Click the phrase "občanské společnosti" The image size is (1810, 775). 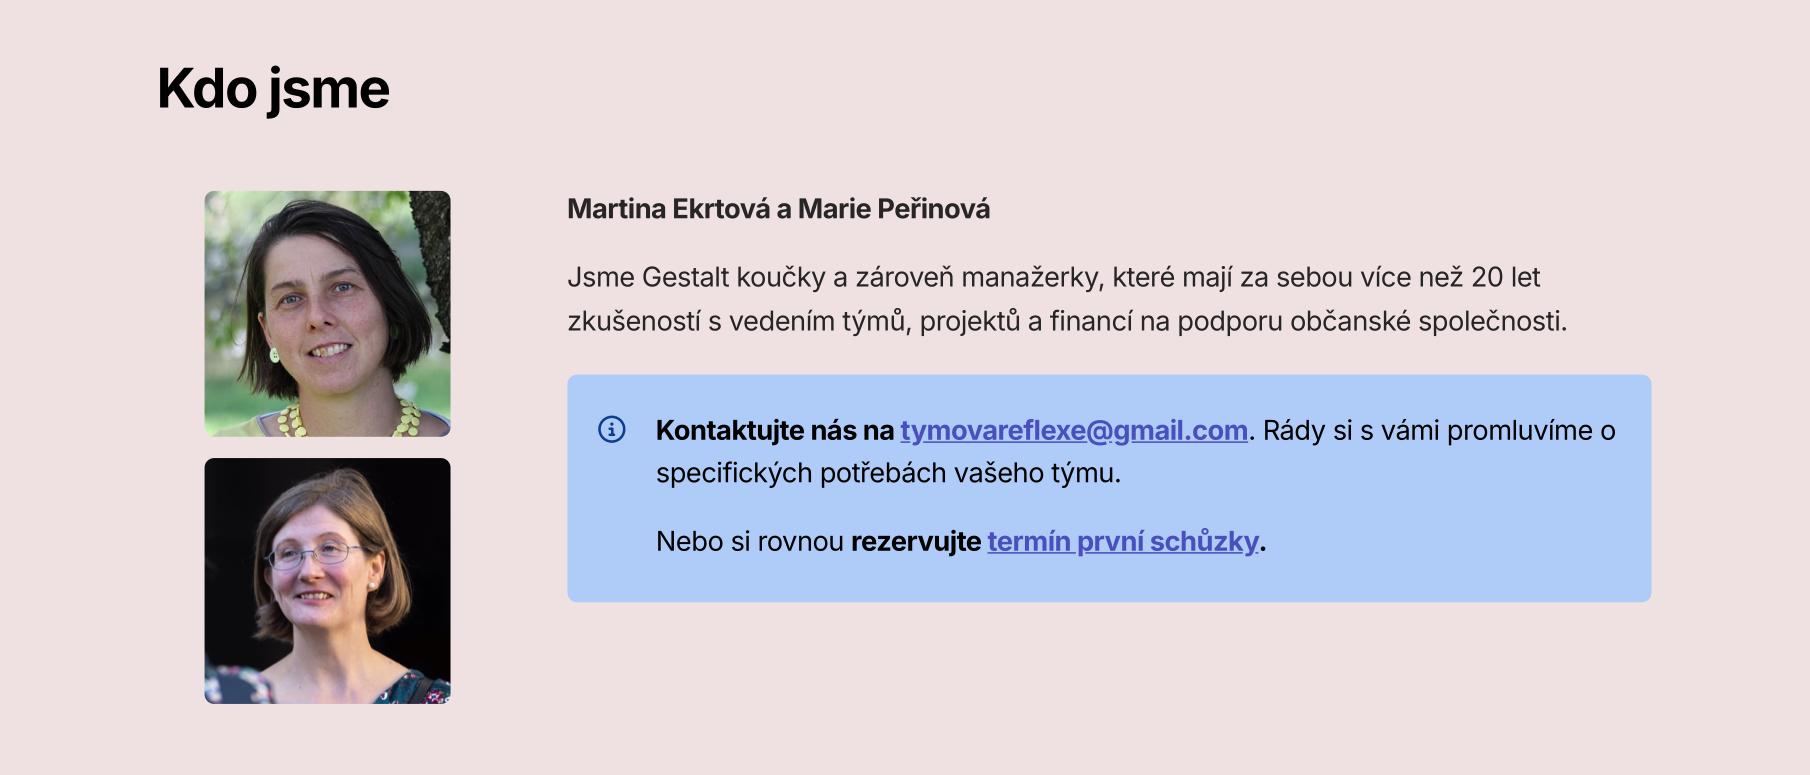point(1427,321)
